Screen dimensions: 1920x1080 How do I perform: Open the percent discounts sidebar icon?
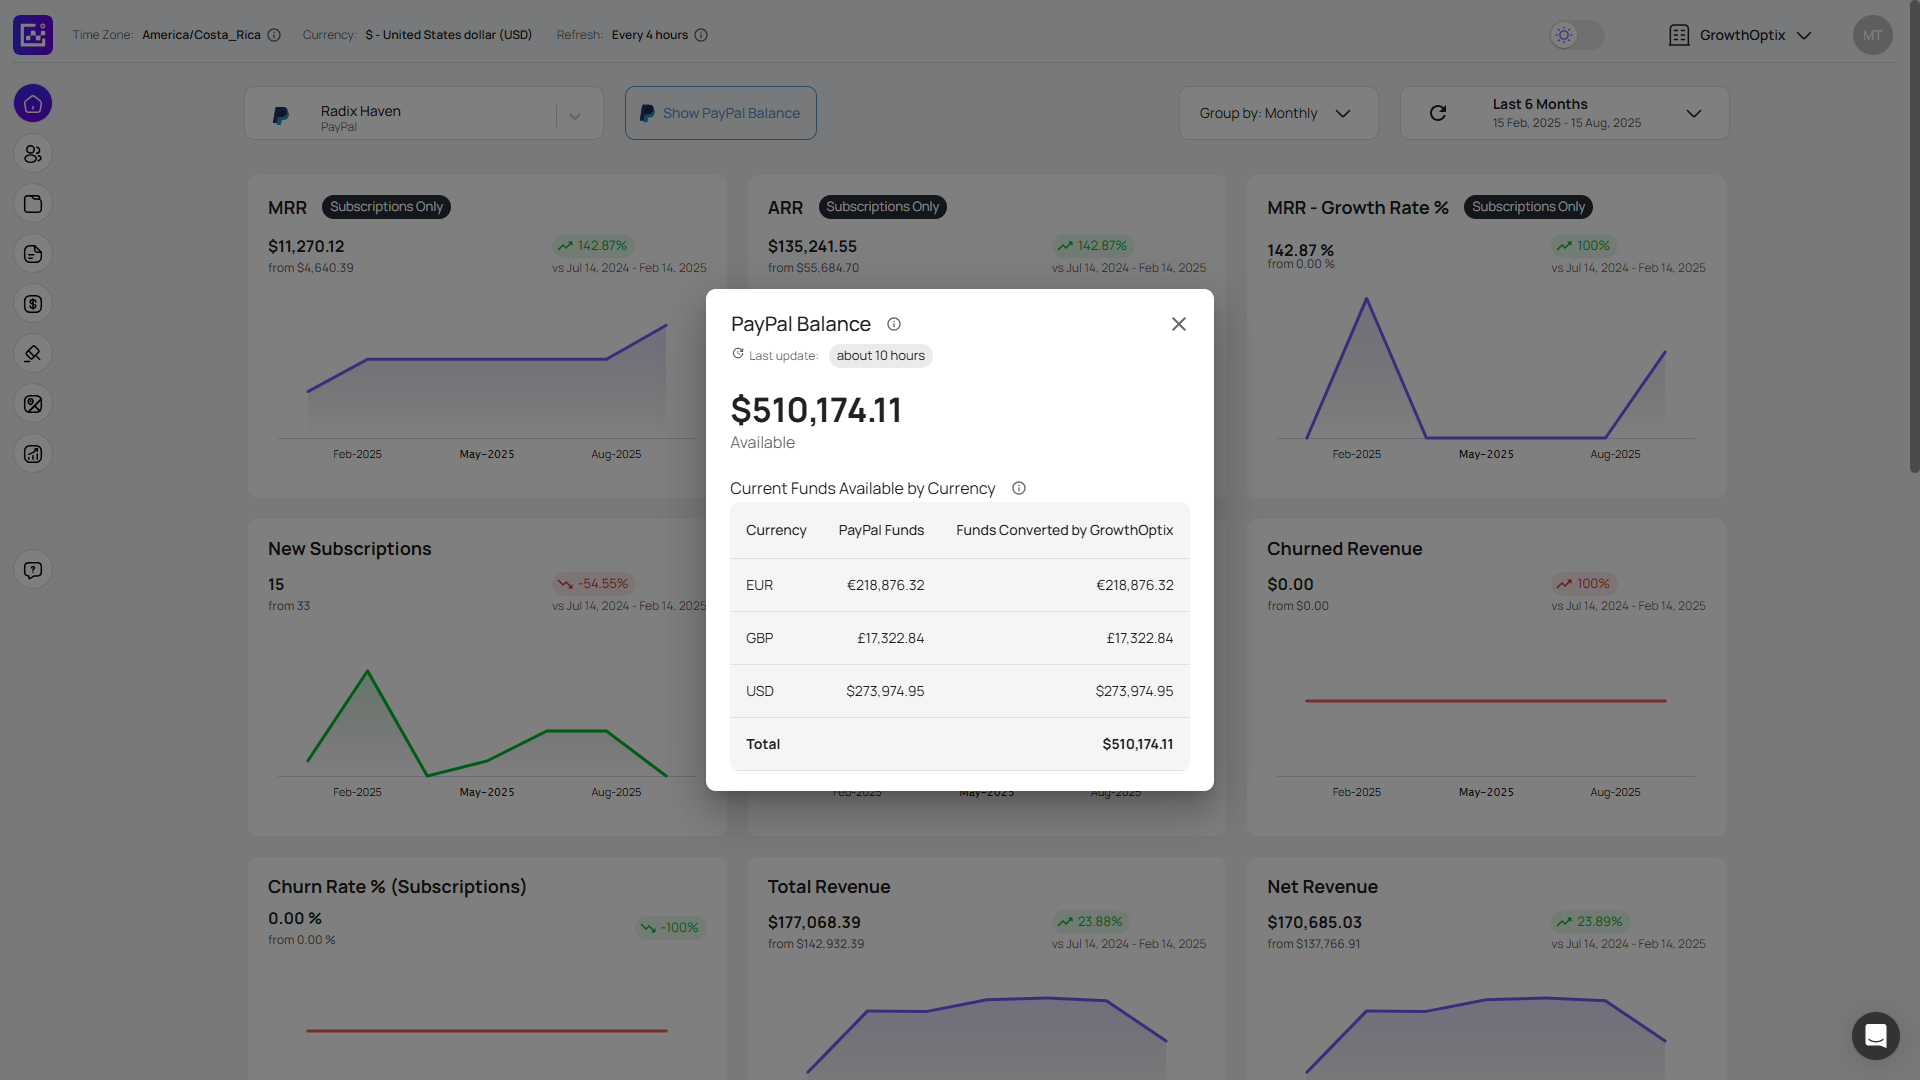point(33,404)
